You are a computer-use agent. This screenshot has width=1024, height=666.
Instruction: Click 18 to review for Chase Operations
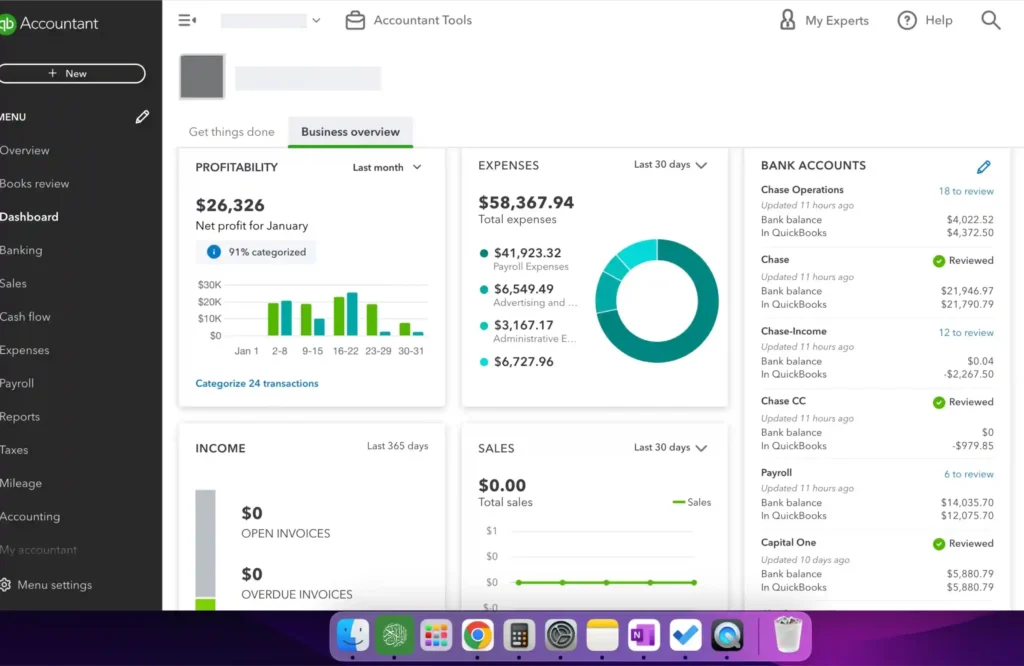click(x=966, y=191)
